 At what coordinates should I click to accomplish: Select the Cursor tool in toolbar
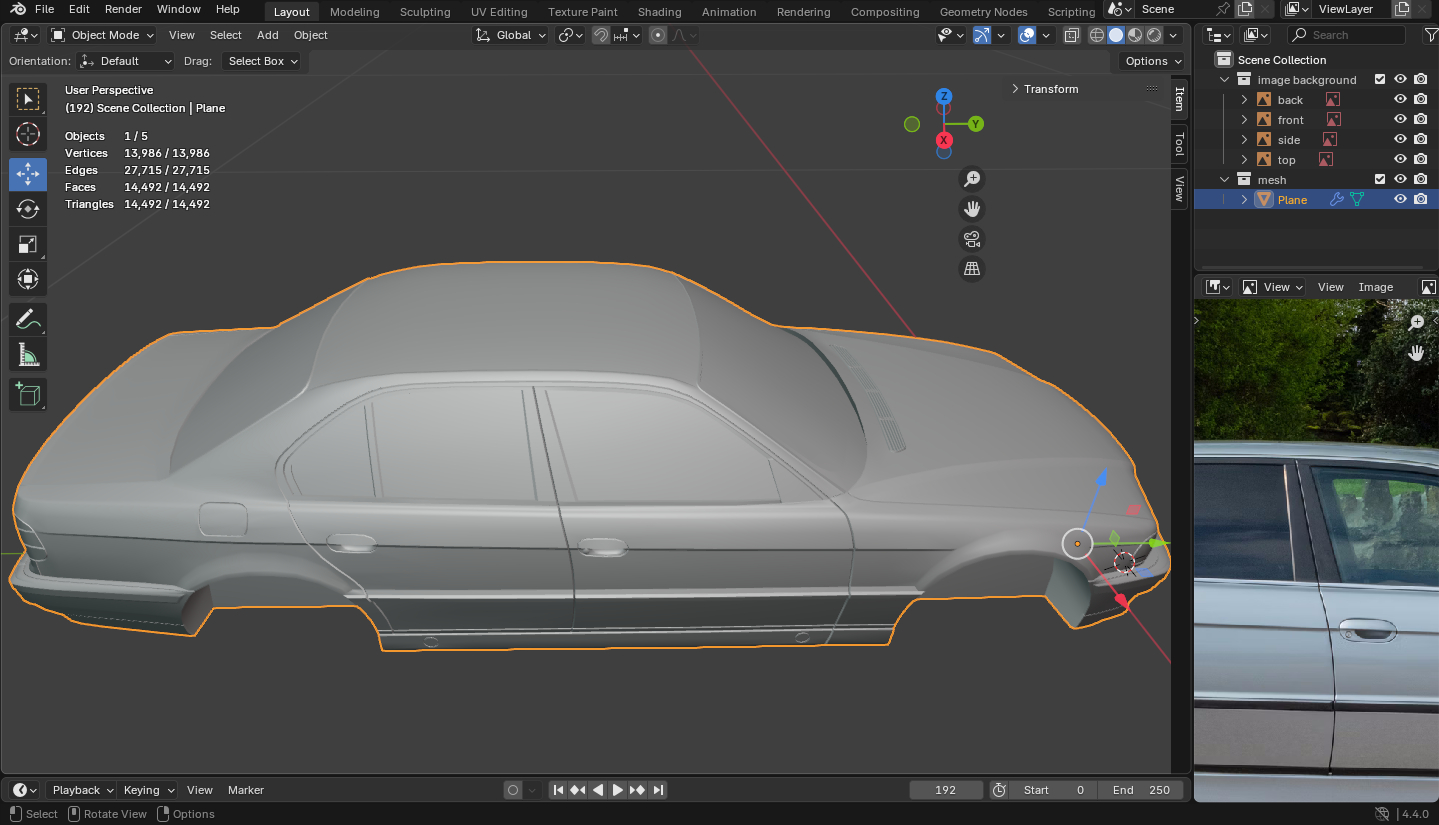click(28, 134)
